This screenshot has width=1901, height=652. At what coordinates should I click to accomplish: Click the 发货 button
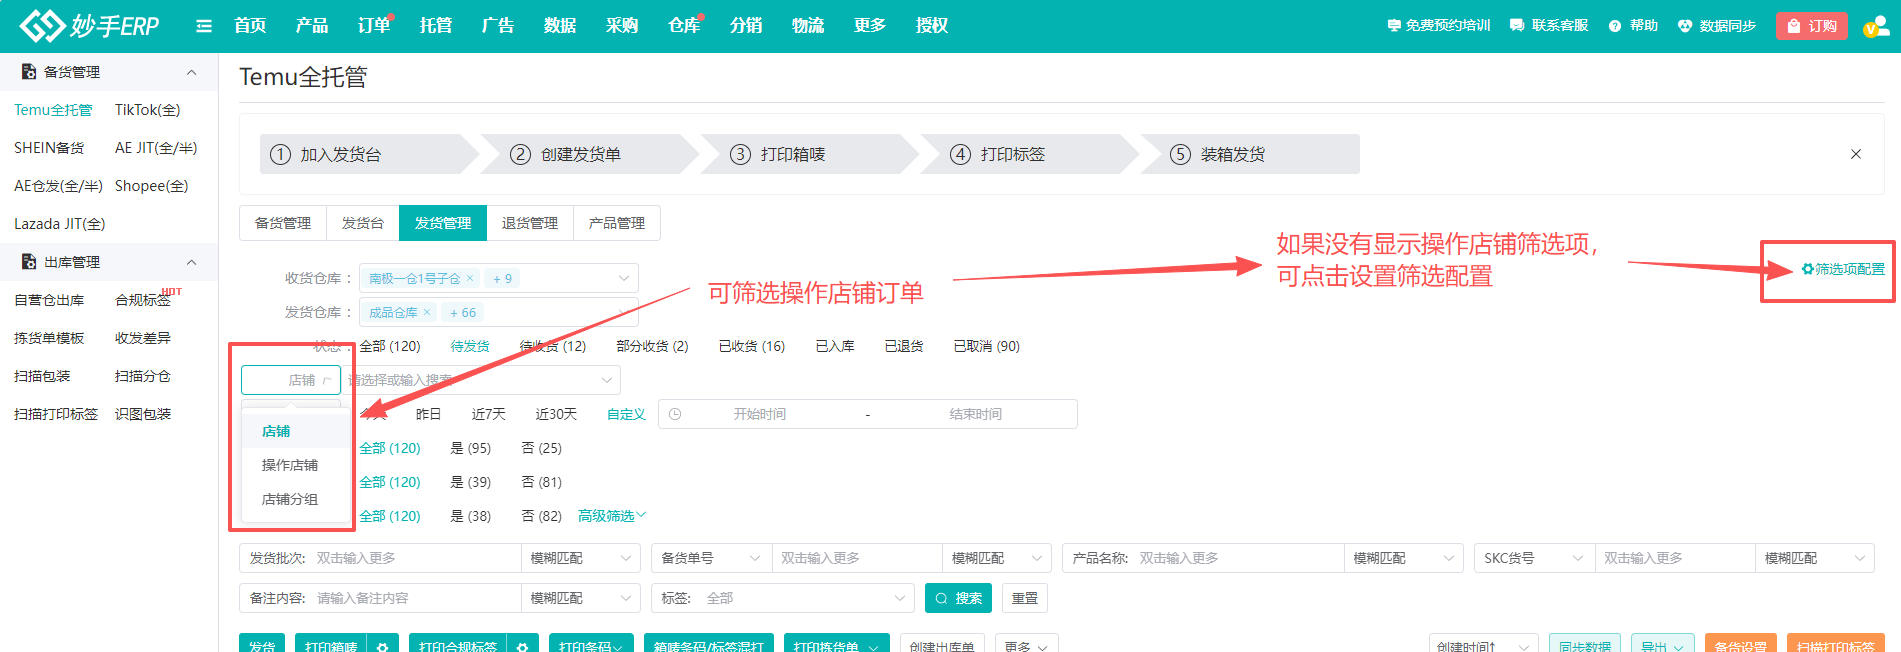[x=262, y=645]
